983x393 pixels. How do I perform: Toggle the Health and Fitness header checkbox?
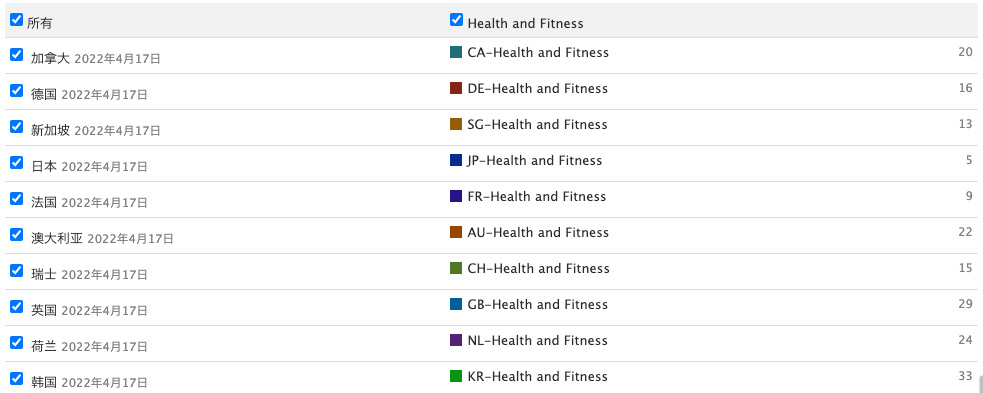click(x=456, y=19)
